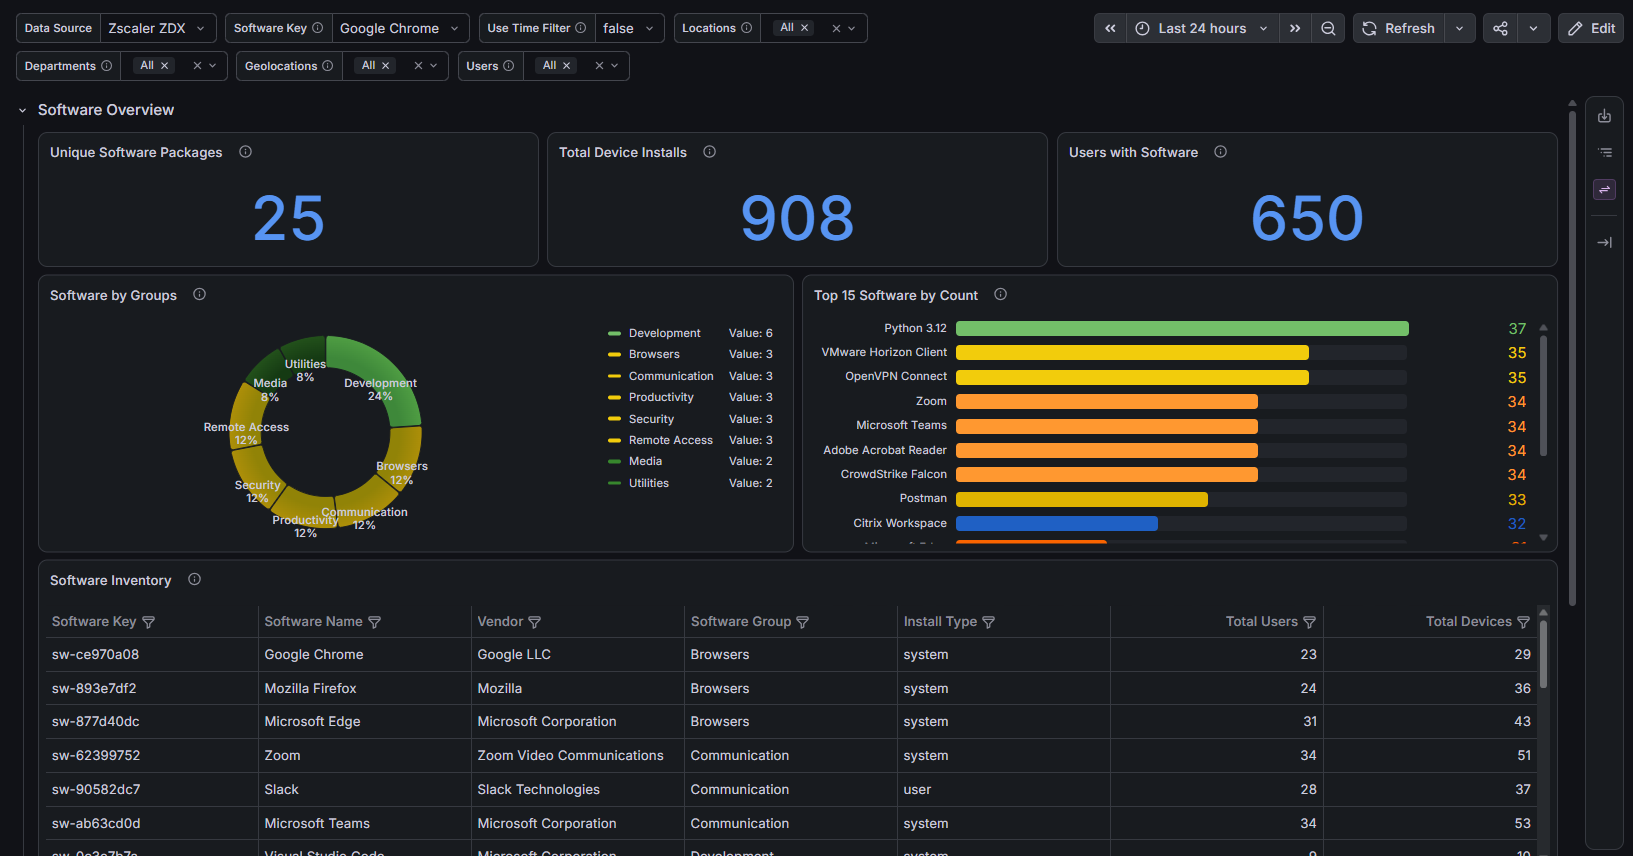Open the Software Key Google Chrome dropdown
The image size is (1633, 856).
tap(400, 28)
